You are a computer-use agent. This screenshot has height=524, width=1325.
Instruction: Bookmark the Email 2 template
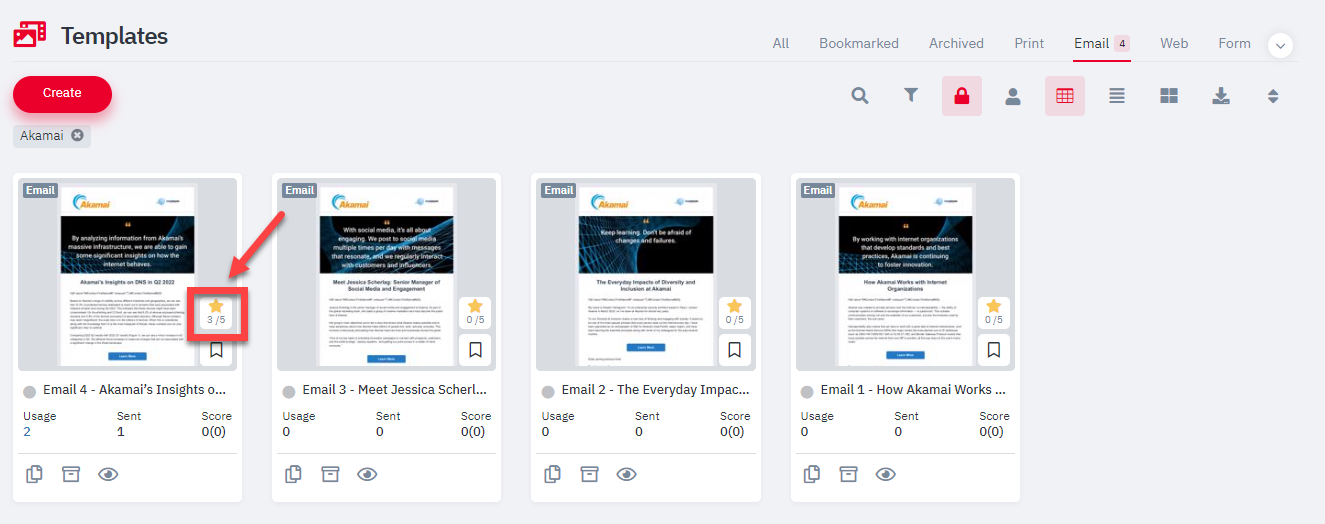click(734, 350)
